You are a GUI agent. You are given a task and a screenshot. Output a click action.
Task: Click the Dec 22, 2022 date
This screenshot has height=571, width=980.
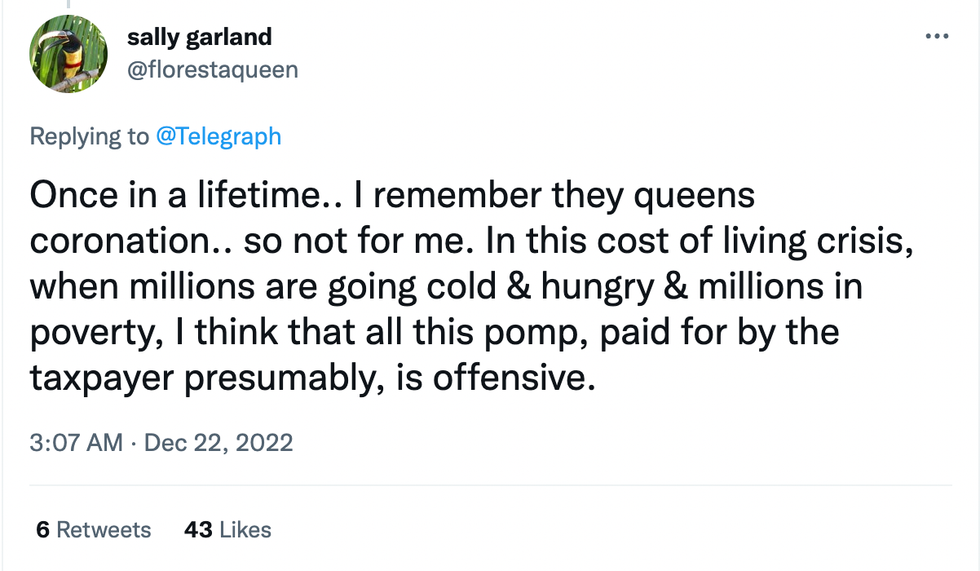(219, 442)
